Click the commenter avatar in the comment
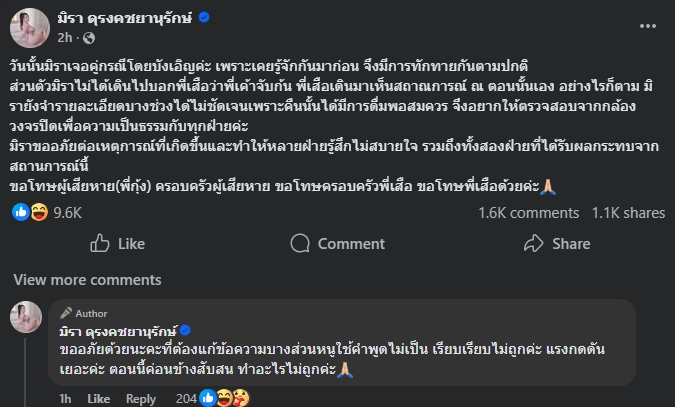 tap(26, 317)
